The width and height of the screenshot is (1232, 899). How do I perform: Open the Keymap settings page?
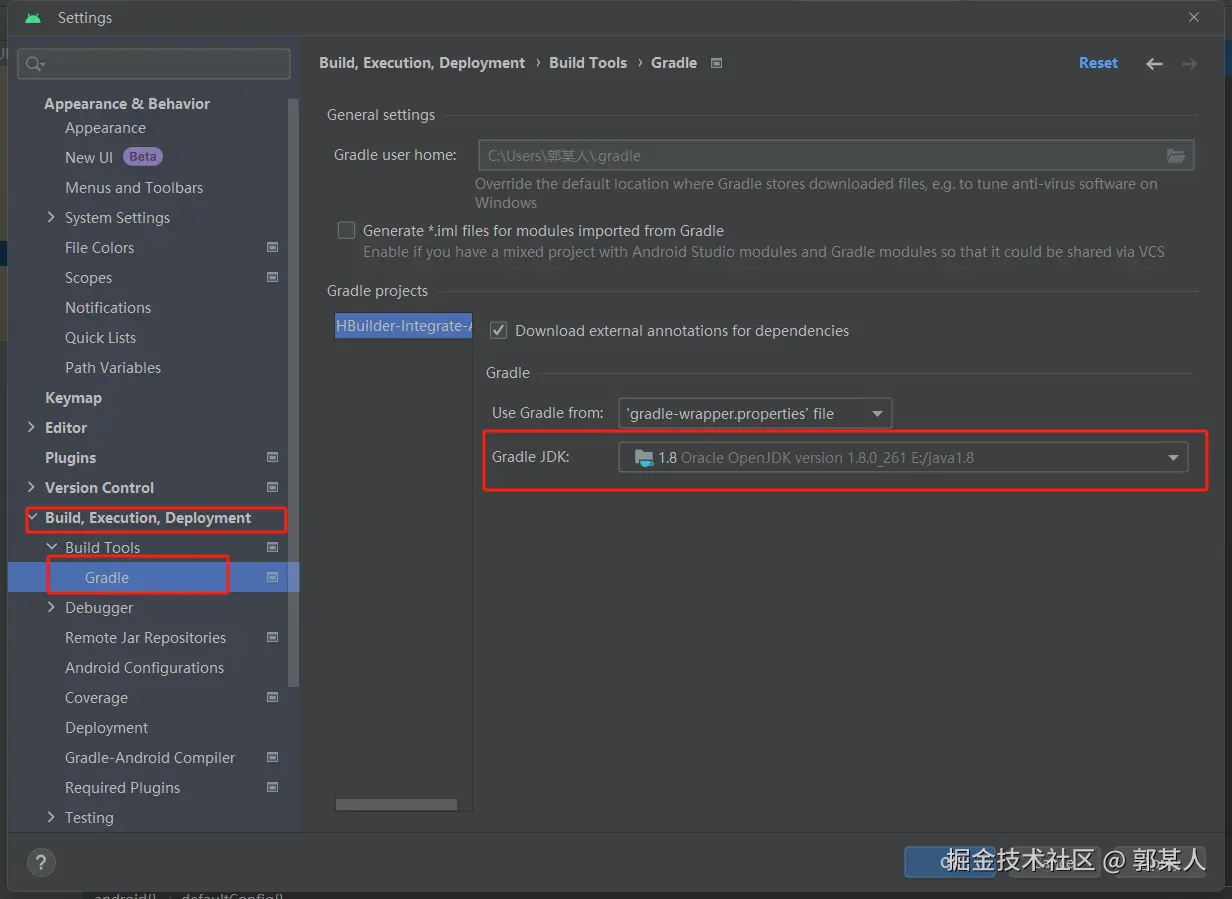click(x=73, y=398)
